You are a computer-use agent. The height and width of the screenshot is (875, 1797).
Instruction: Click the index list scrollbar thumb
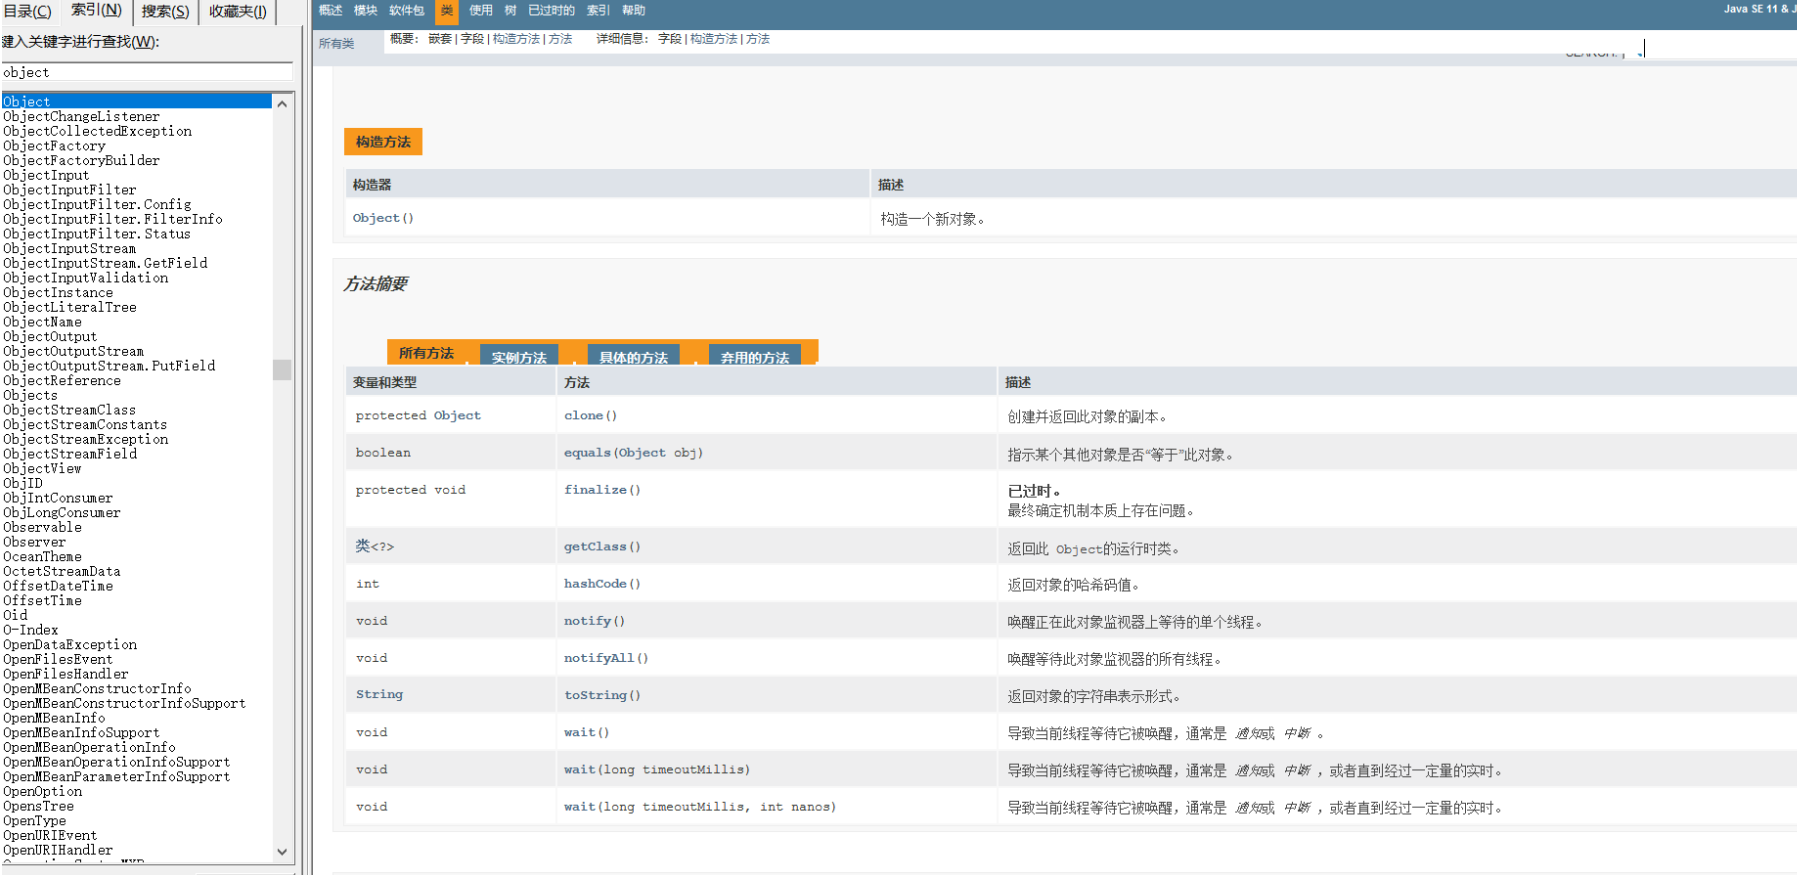coord(282,370)
